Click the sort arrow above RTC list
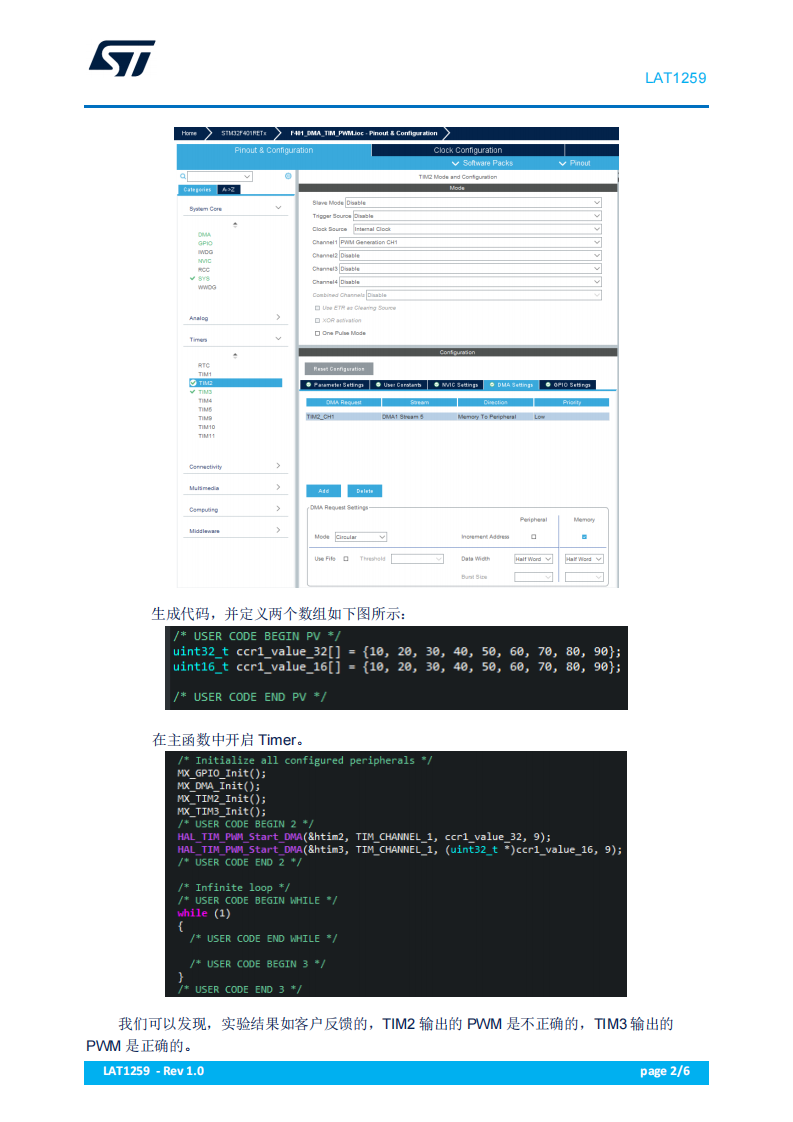 [x=235, y=356]
